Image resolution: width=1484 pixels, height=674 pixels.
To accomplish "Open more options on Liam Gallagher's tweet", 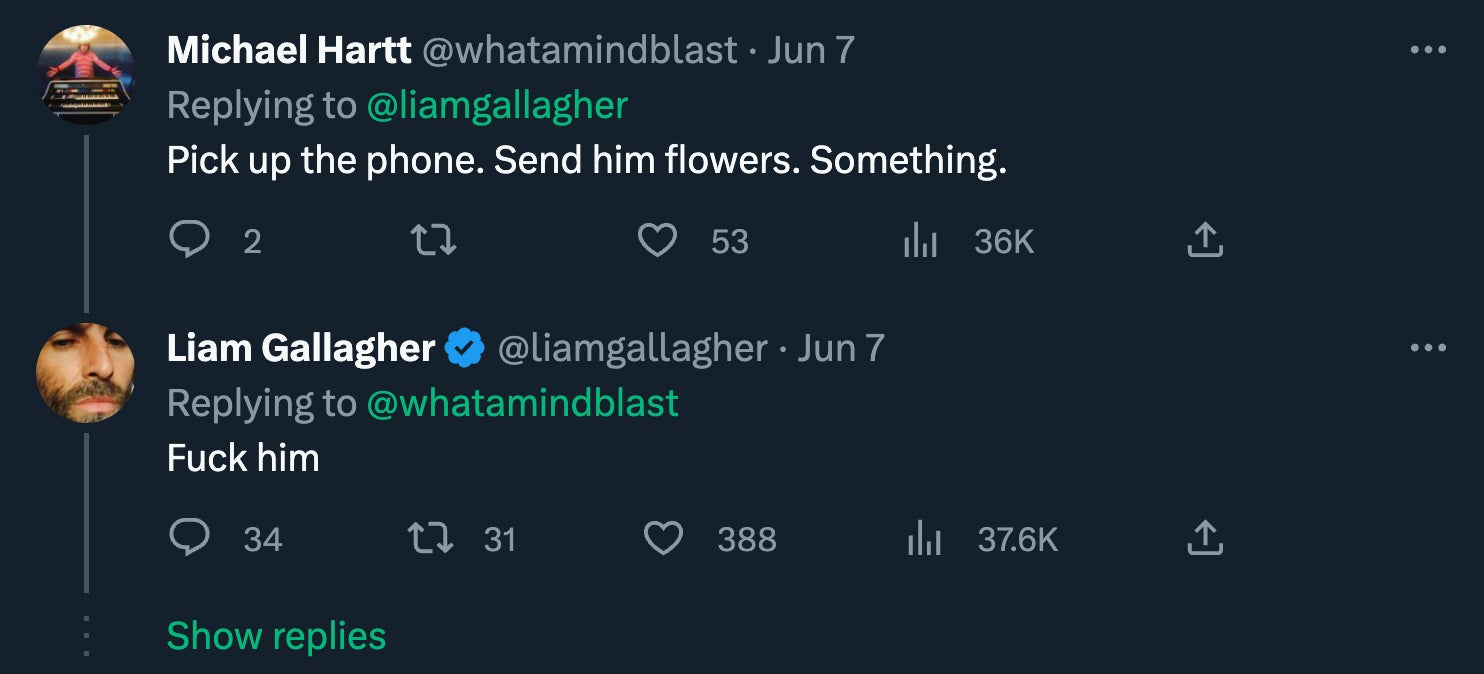I will (x=1427, y=348).
